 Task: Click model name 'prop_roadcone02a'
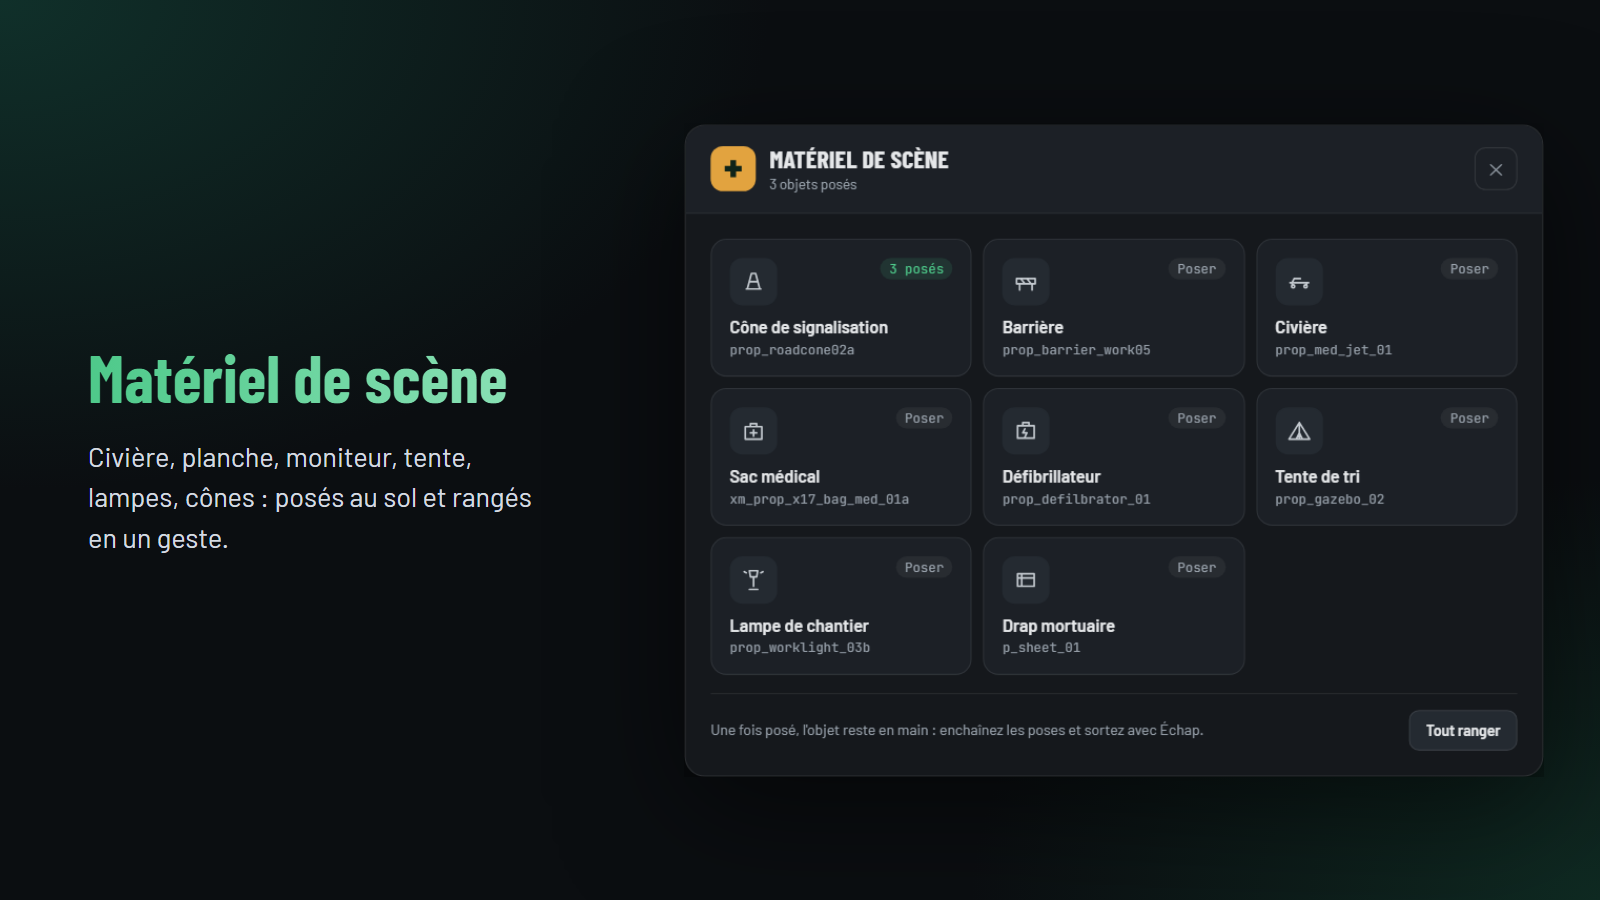[x=792, y=350]
